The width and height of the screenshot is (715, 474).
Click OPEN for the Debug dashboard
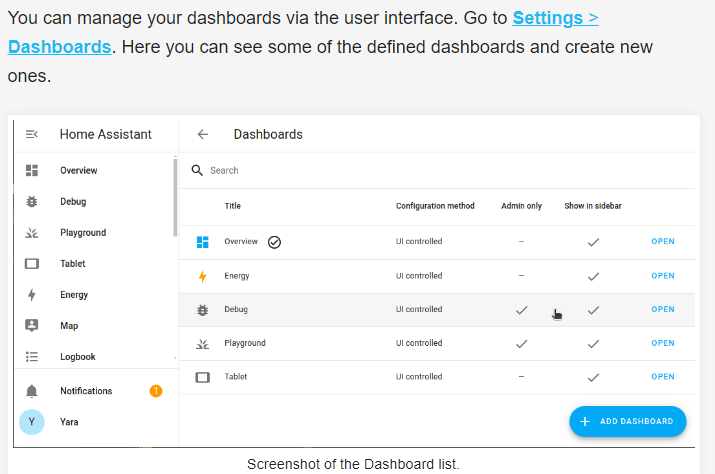[663, 309]
